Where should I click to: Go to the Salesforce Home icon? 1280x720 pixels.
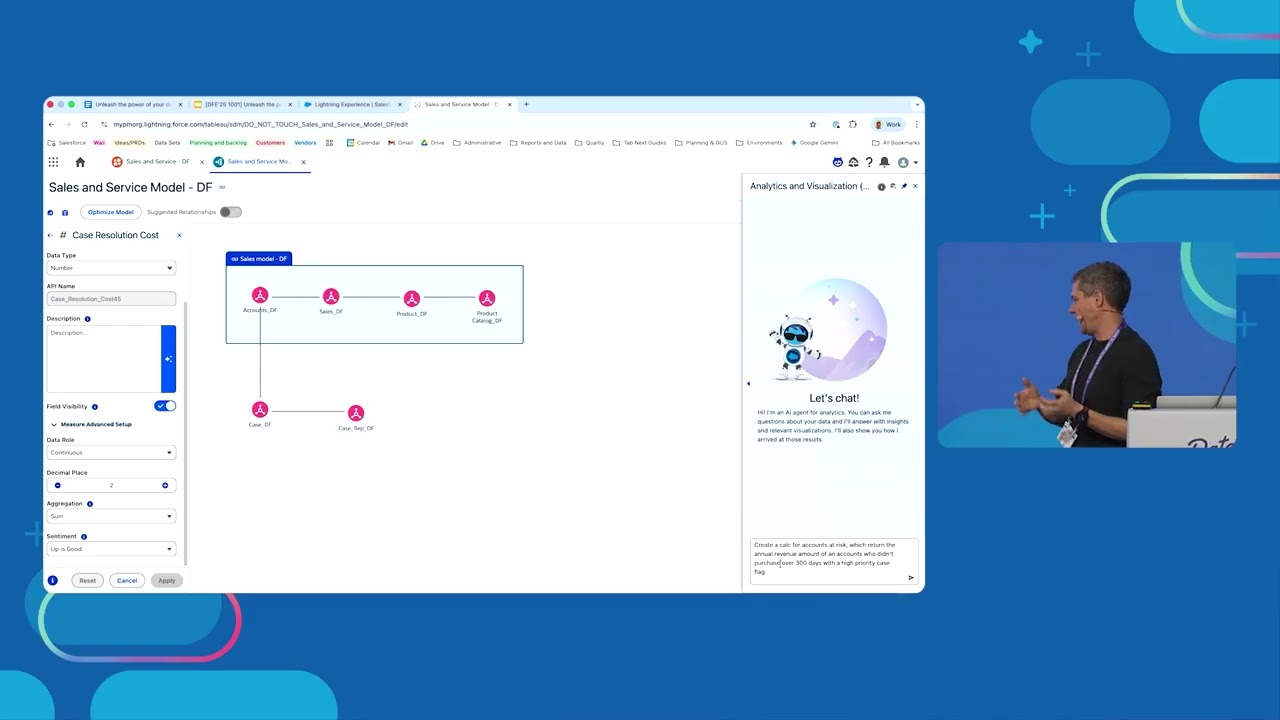[80, 162]
